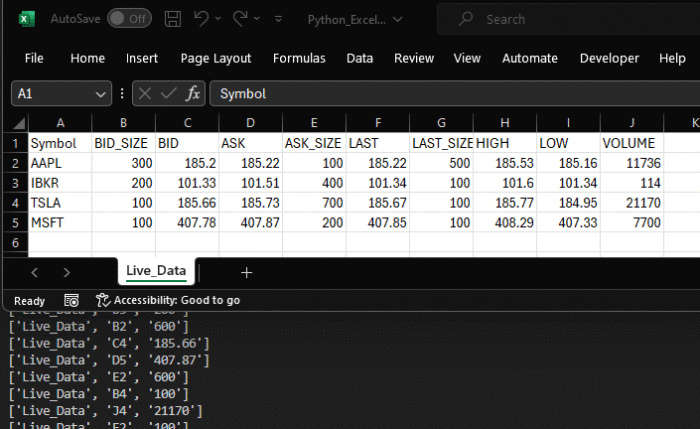Image resolution: width=700 pixels, height=429 pixels.
Task: Select the cell with value 184.95
Action: tap(568, 203)
